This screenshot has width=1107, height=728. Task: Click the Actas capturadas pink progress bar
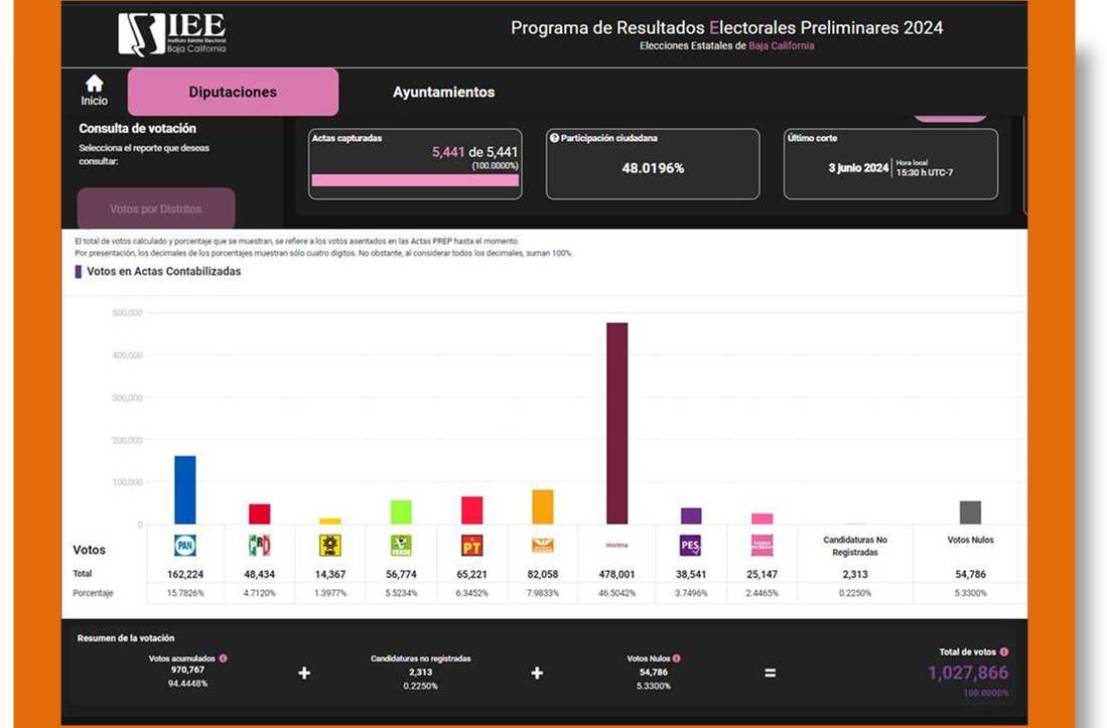click(415, 181)
